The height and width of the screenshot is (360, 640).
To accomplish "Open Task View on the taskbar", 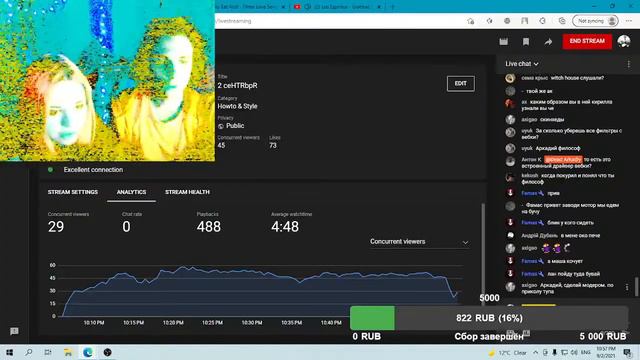I will click(48, 352).
